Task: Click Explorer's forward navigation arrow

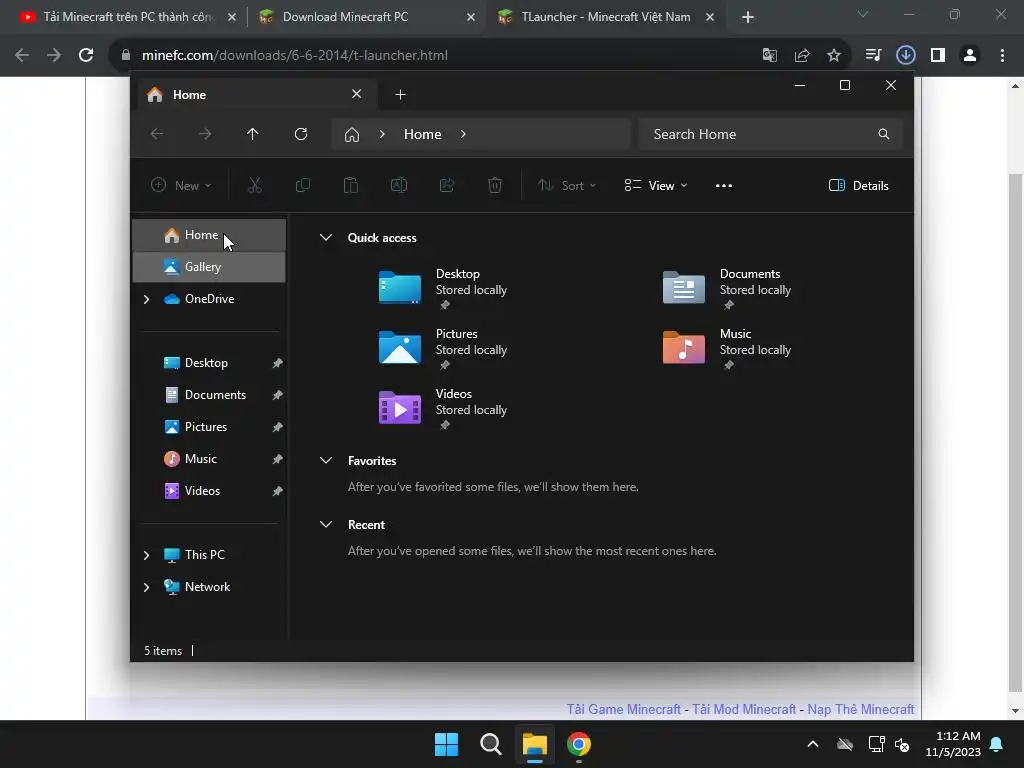Action: point(205,134)
